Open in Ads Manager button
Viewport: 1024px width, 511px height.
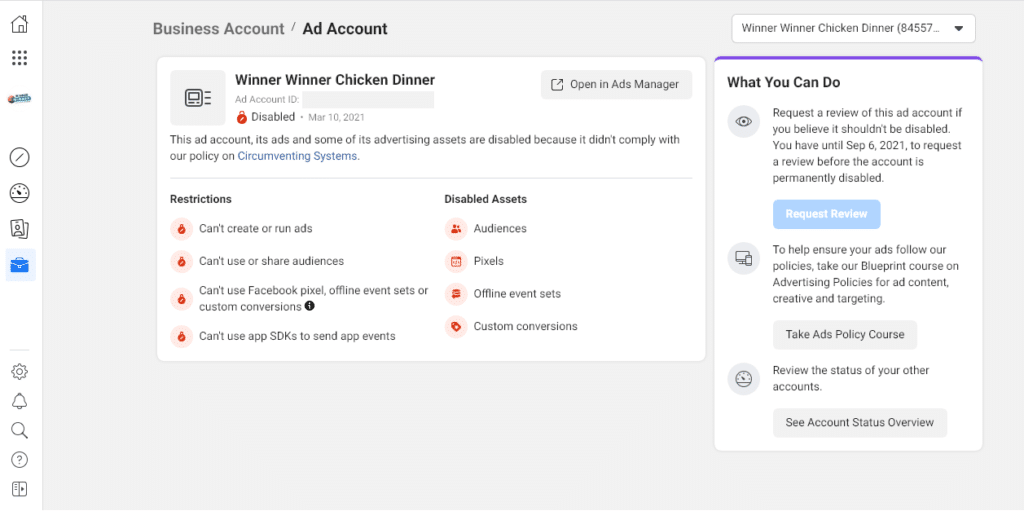[x=616, y=85]
